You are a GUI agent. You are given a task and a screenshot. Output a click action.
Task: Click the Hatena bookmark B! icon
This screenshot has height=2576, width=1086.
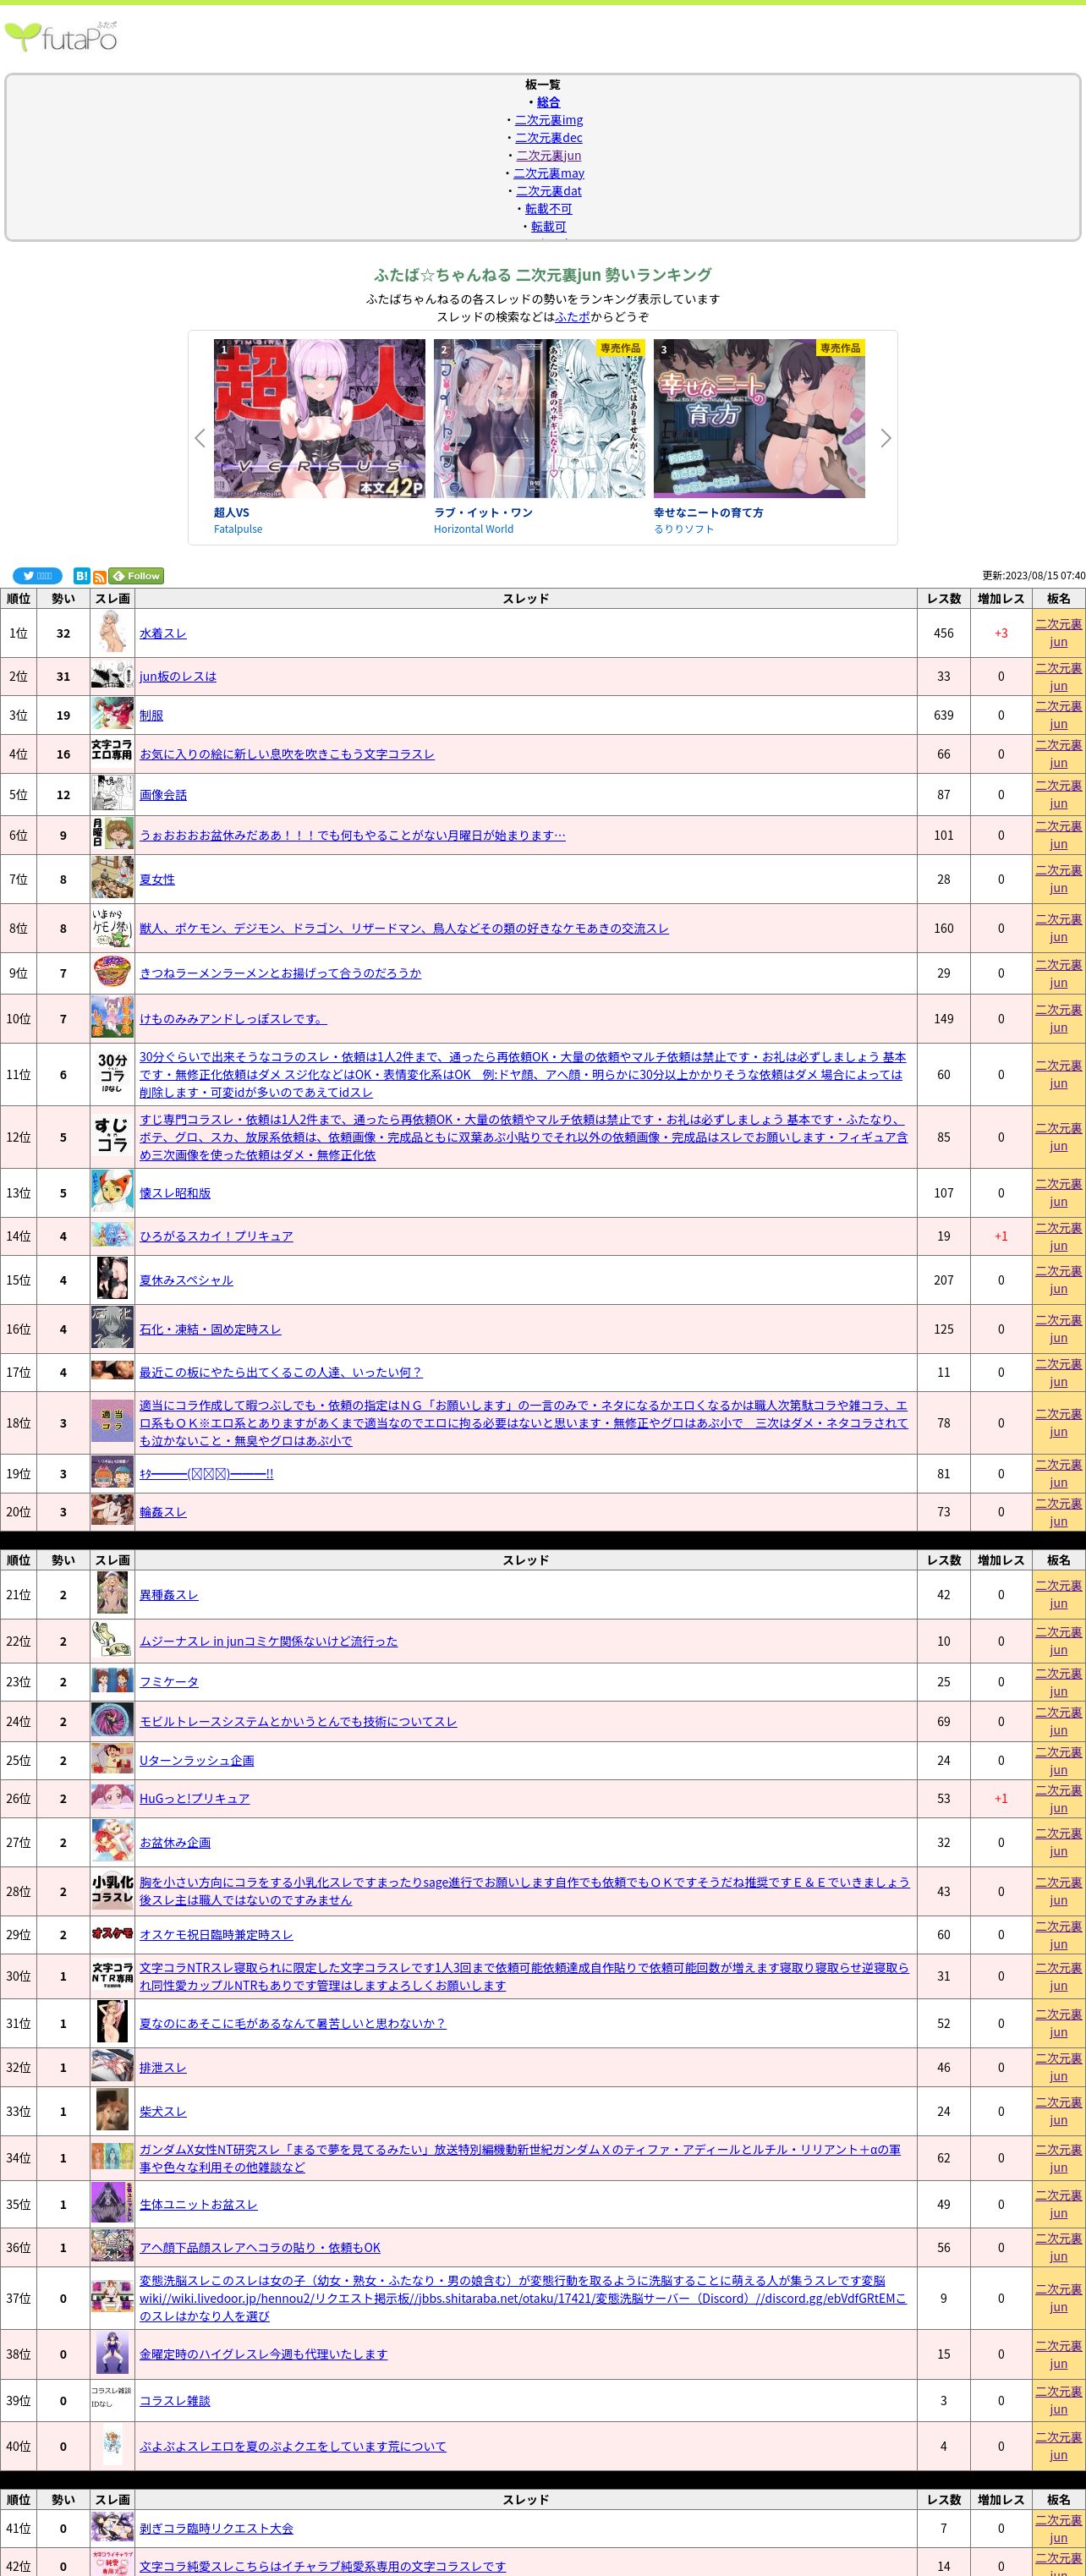[x=82, y=576]
